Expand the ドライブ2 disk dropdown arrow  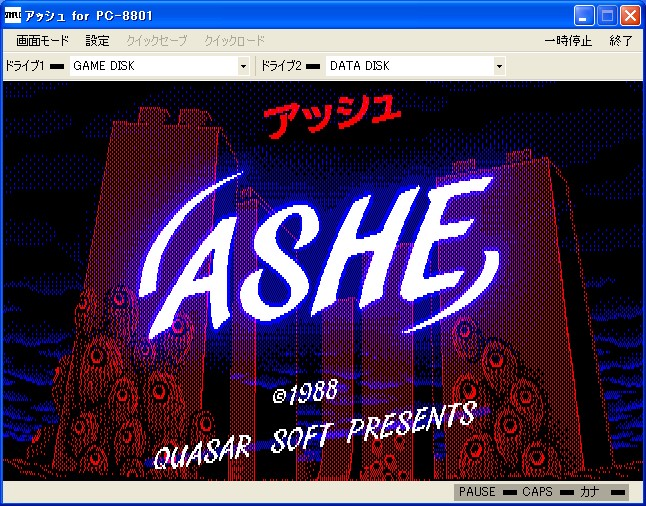(x=499, y=66)
